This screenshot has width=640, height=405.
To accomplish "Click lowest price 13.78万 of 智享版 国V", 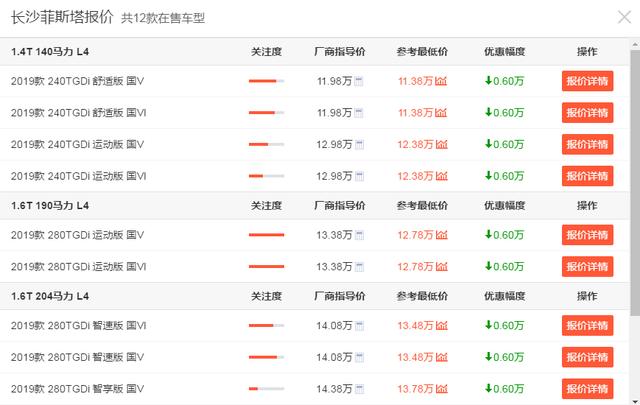I will click(416, 389).
